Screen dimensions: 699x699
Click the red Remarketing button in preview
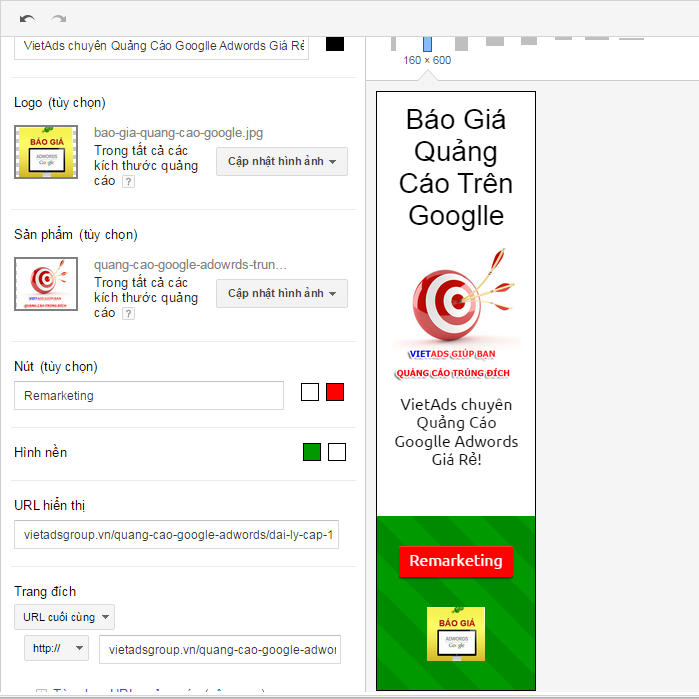click(455, 561)
